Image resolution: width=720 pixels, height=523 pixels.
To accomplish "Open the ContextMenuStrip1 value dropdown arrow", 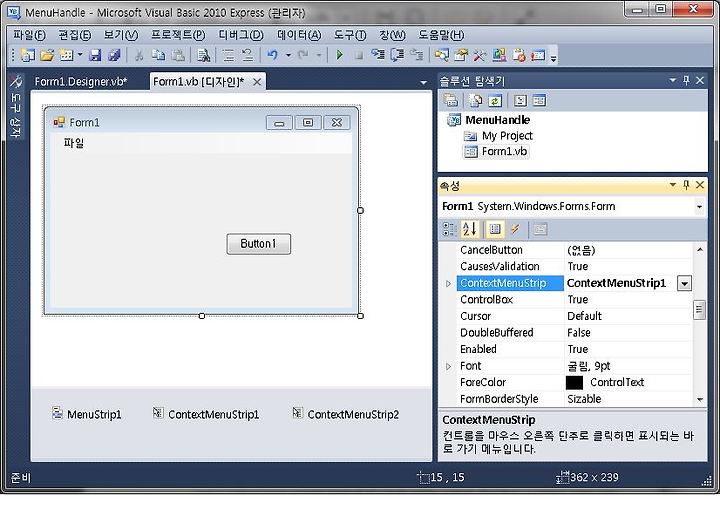I will (684, 283).
